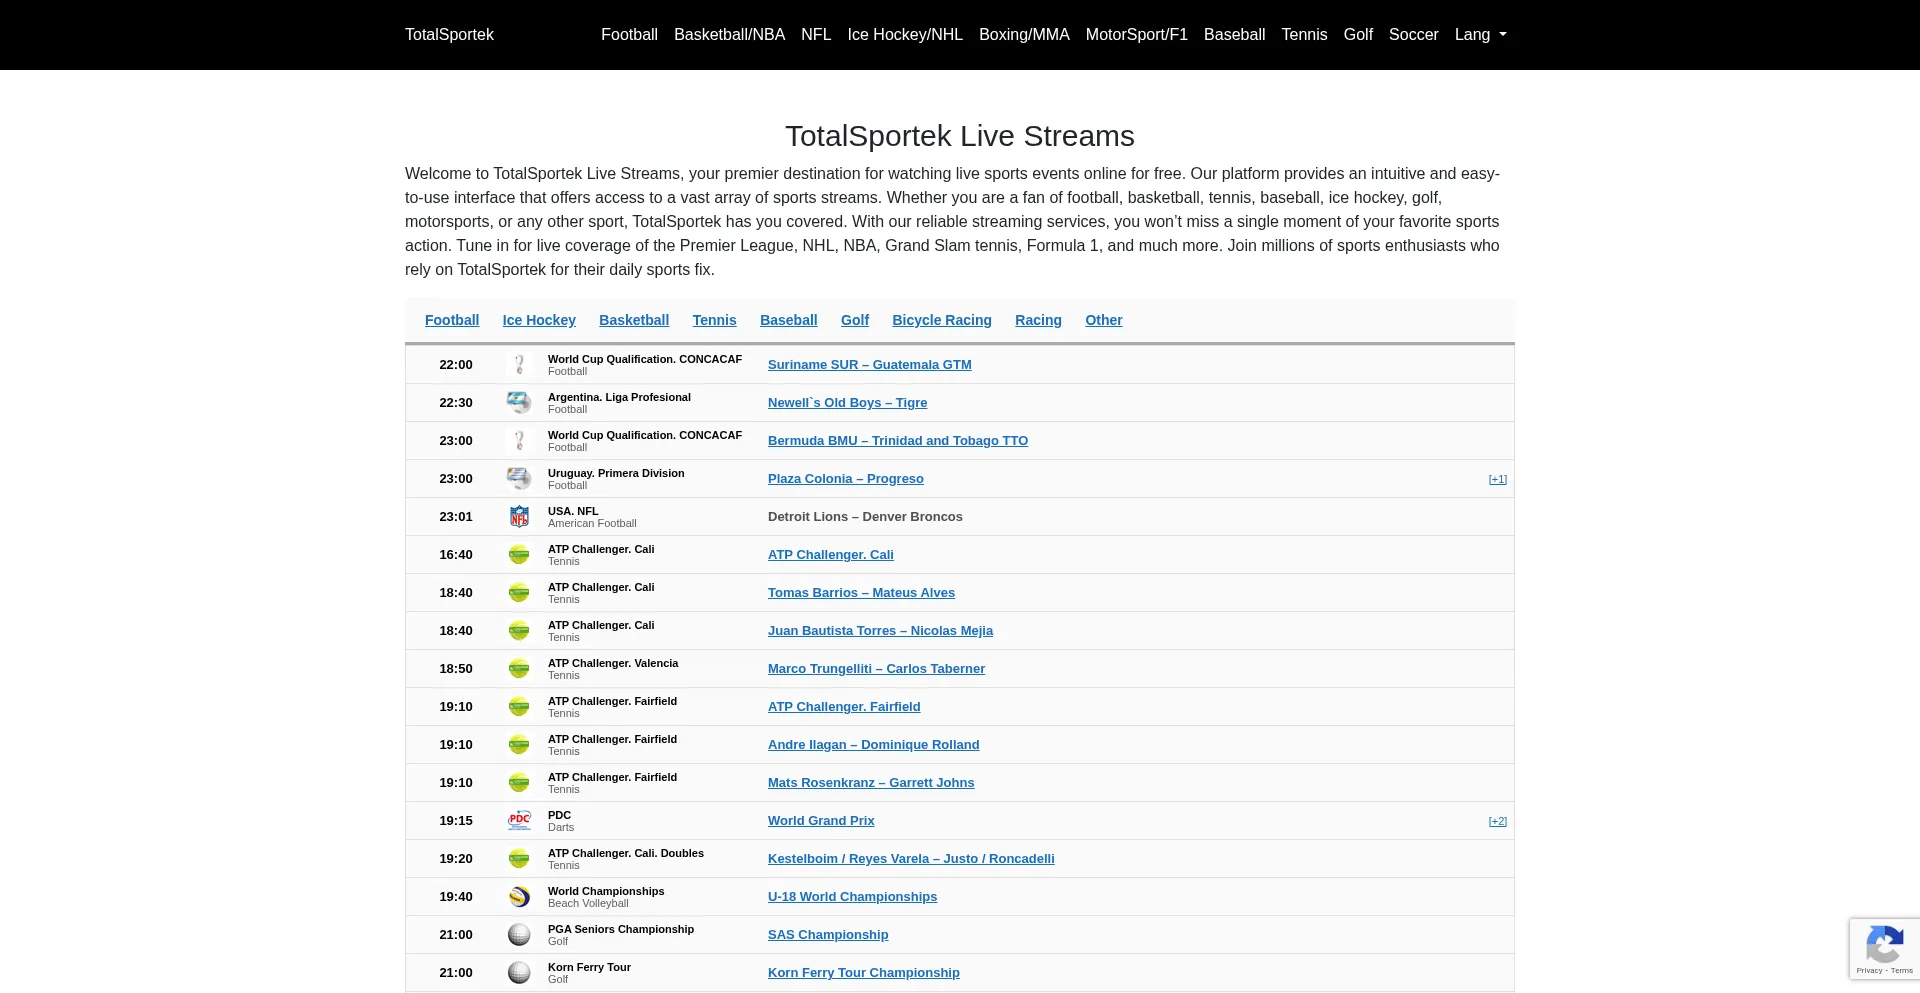1920x993 pixels.
Task: Click the reCAPTCHA badge icon
Action: click(x=1884, y=946)
